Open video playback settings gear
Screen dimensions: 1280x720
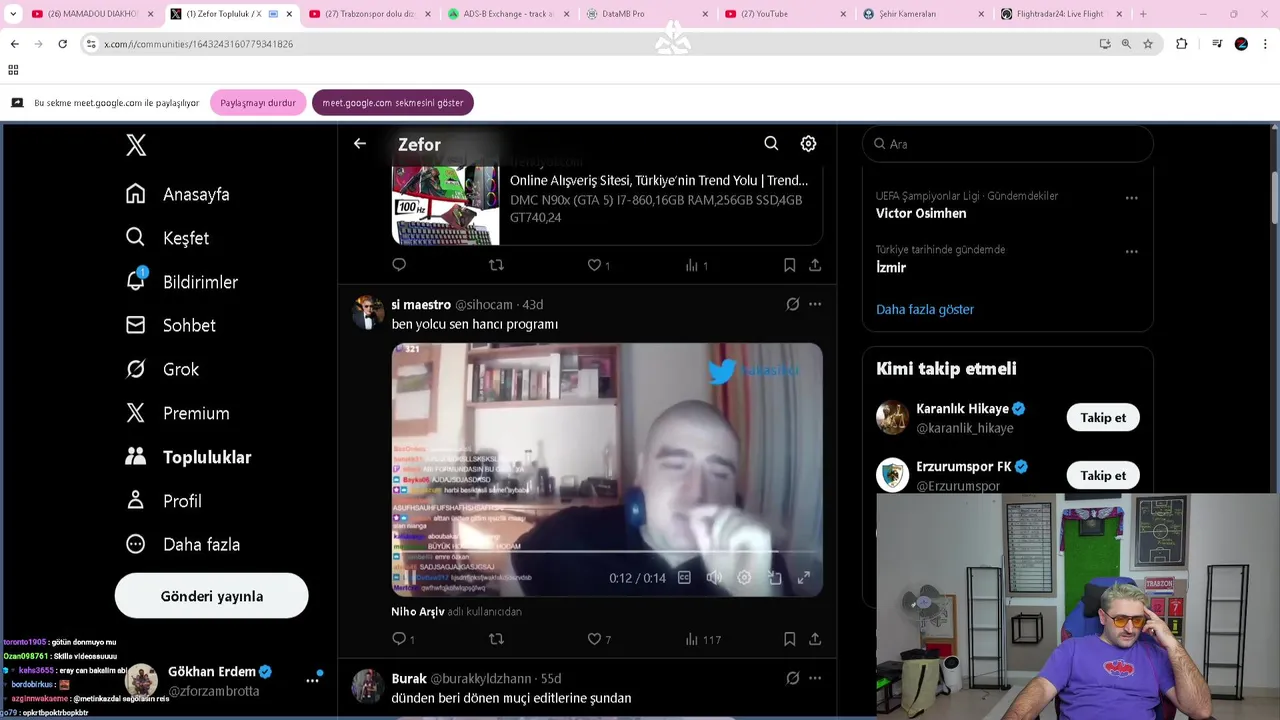pos(744,577)
